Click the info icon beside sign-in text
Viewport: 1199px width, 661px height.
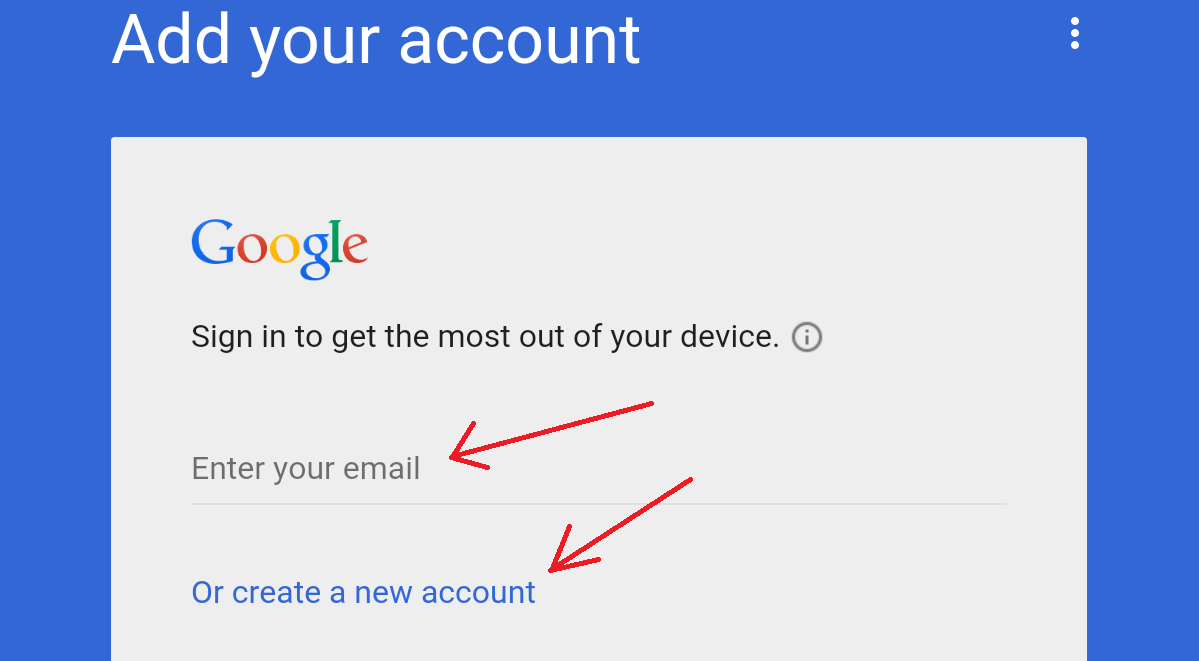(807, 337)
